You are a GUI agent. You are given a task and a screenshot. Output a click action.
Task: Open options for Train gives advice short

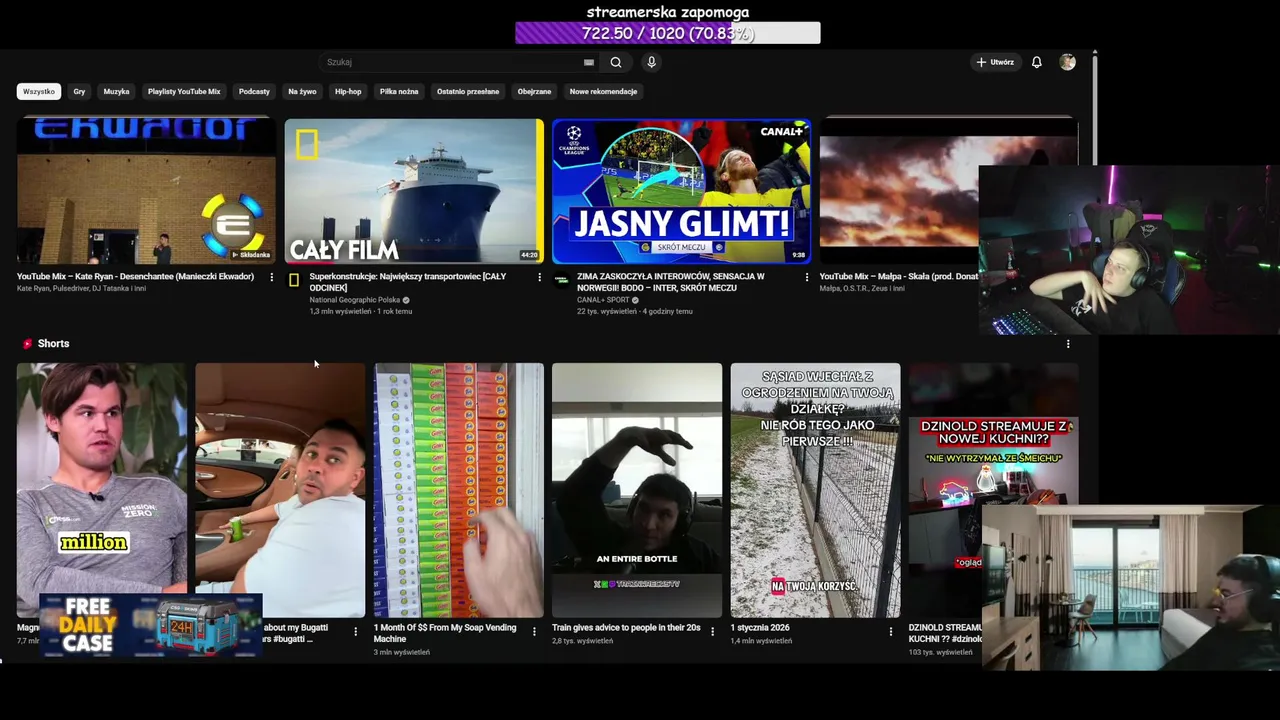click(712, 631)
